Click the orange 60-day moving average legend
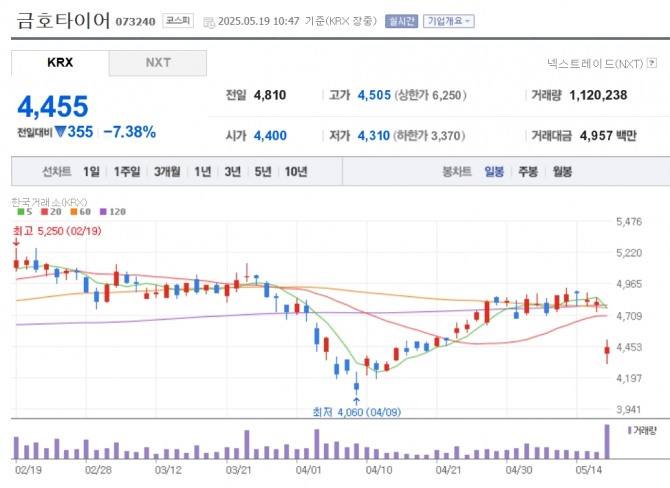The height and width of the screenshot is (488, 670). coord(79,211)
